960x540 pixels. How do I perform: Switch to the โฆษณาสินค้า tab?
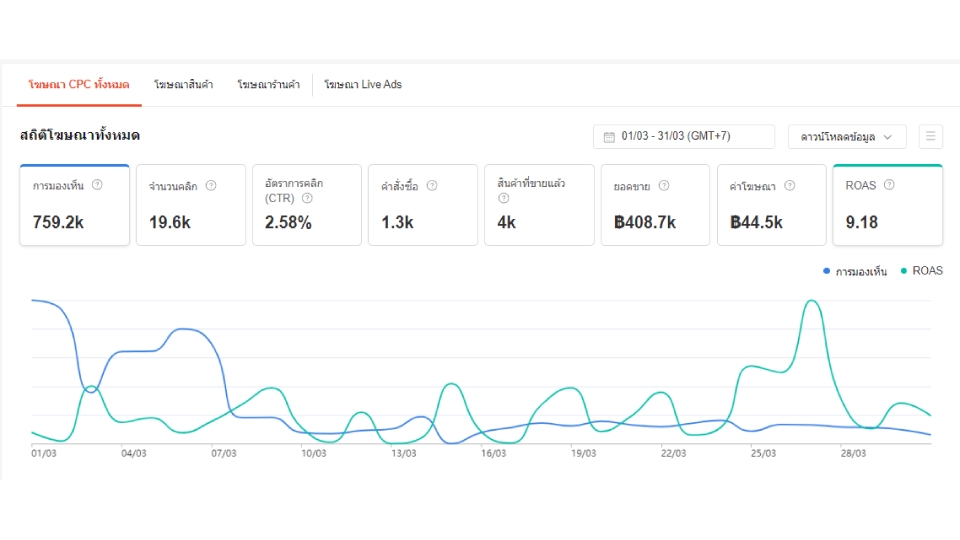click(x=184, y=84)
